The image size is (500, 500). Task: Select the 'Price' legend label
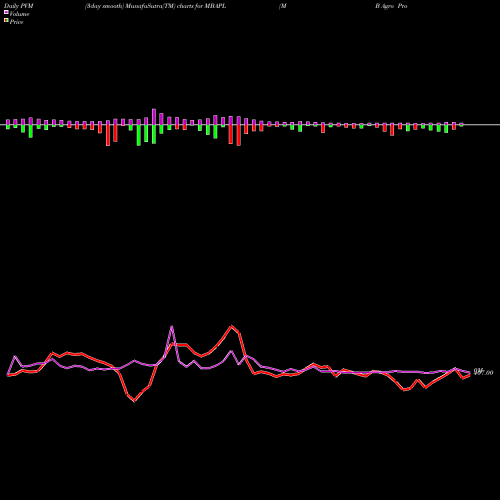click(x=16, y=22)
